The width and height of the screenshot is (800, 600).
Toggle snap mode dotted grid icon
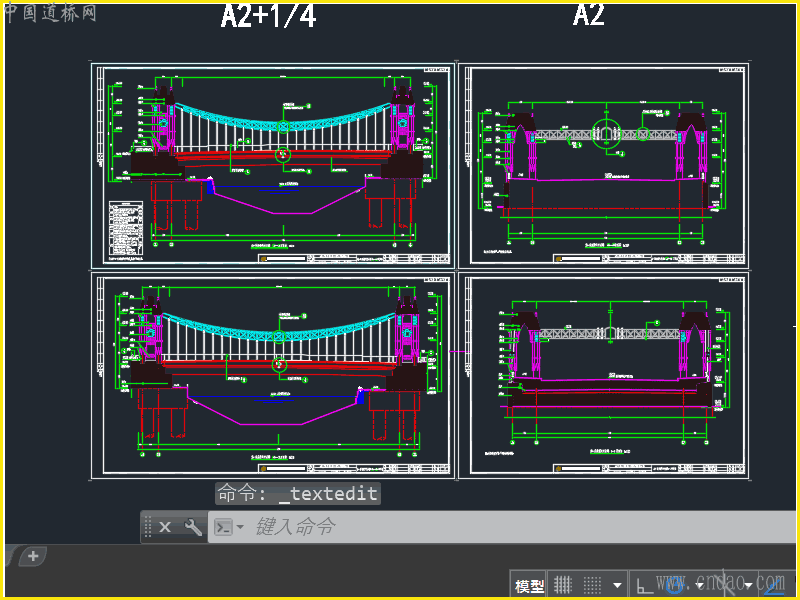click(x=593, y=585)
